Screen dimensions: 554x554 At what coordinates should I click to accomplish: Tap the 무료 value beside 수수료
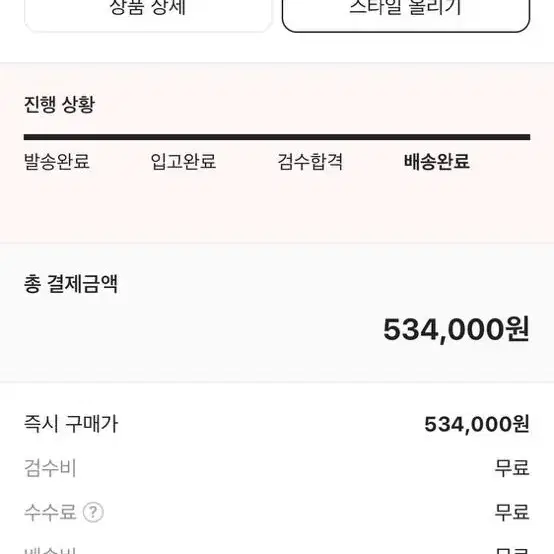click(512, 512)
